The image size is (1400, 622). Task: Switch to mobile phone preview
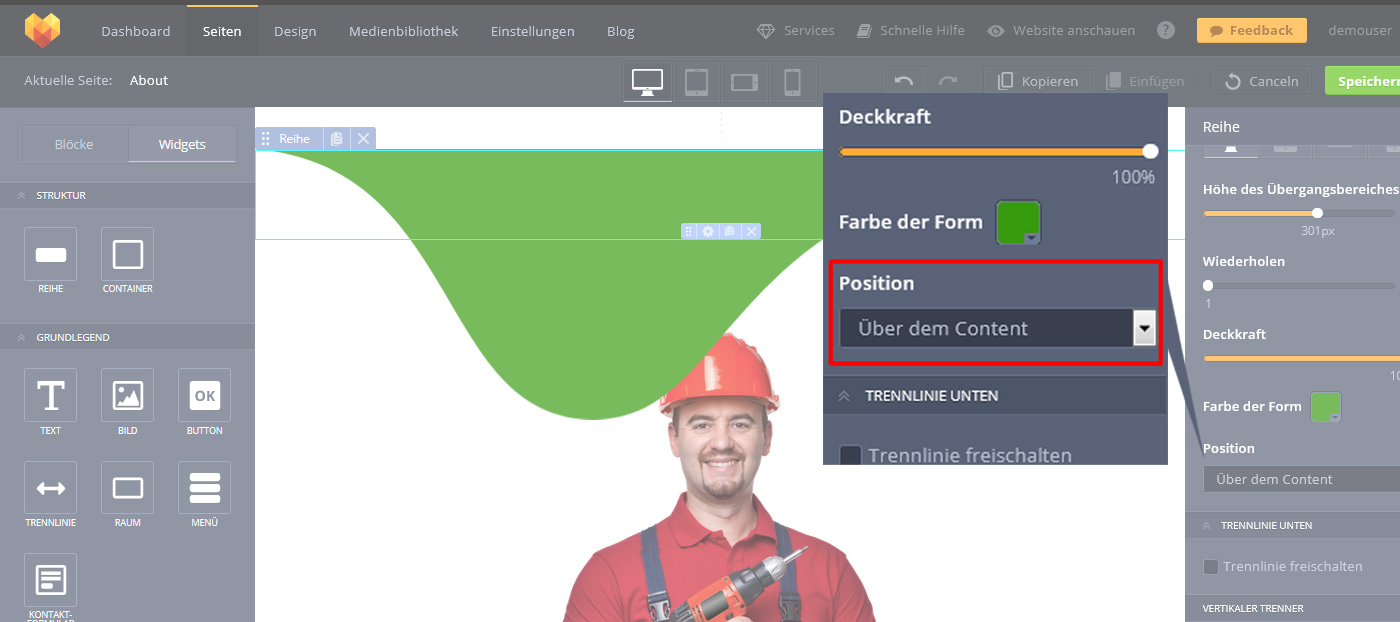[x=792, y=82]
